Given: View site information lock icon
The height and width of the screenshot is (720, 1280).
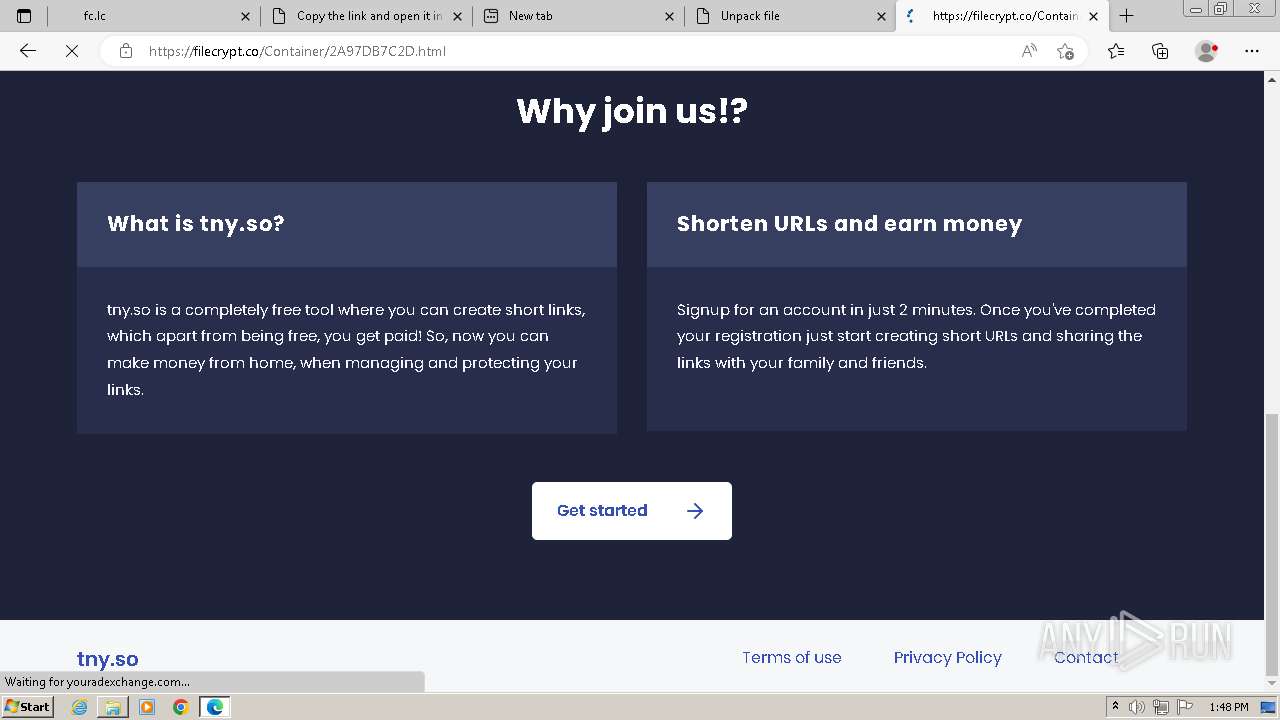Looking at the screenshot, I should coord(126,51).
